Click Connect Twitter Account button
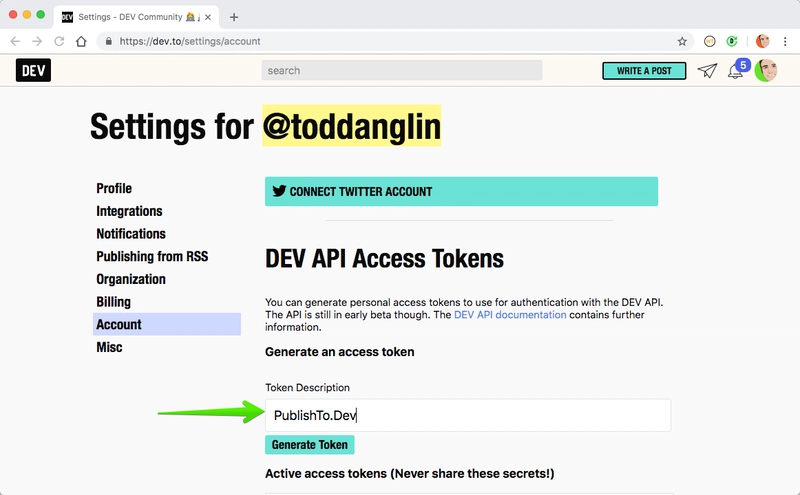 pyautogui.click(x=461, y=191)
